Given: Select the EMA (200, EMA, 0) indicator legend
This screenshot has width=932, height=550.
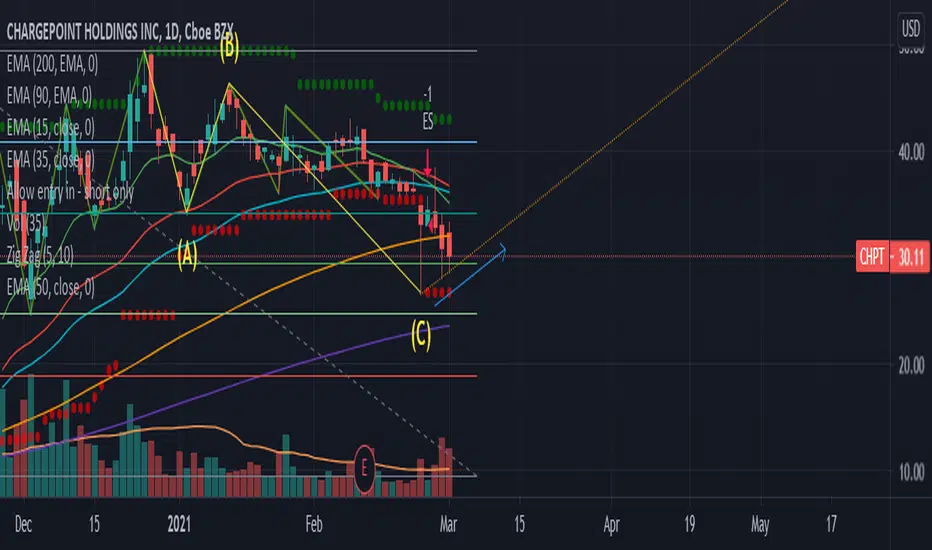Looking at the screenshot, I should 52,64.
